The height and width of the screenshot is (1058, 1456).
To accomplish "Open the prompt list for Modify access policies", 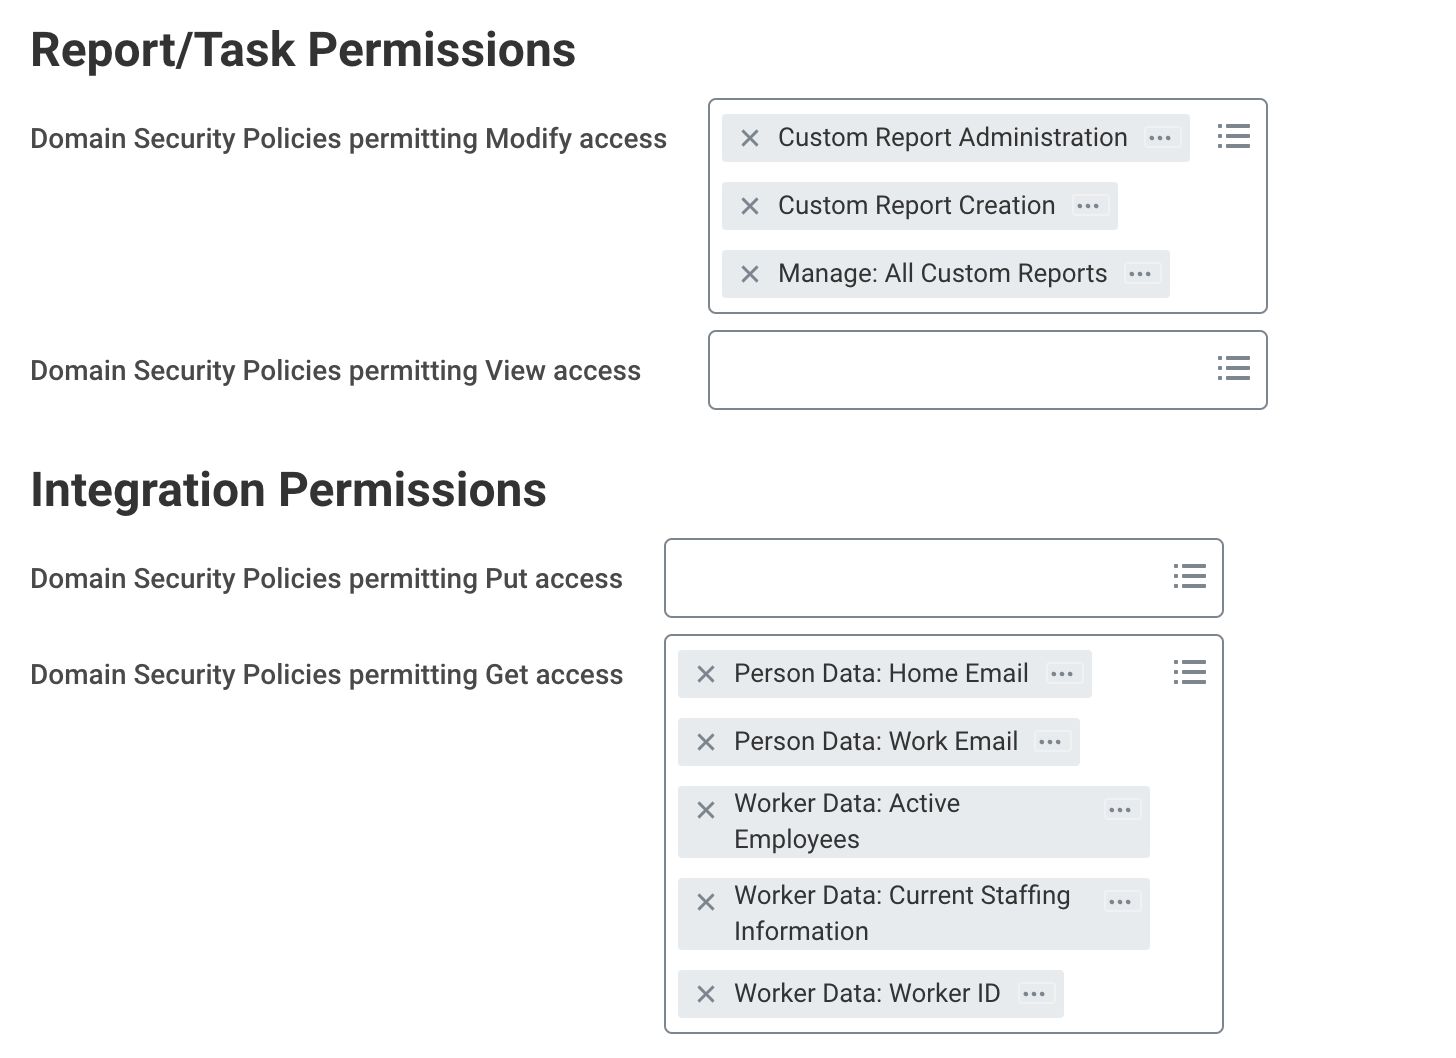I will tap(1233, 137).
